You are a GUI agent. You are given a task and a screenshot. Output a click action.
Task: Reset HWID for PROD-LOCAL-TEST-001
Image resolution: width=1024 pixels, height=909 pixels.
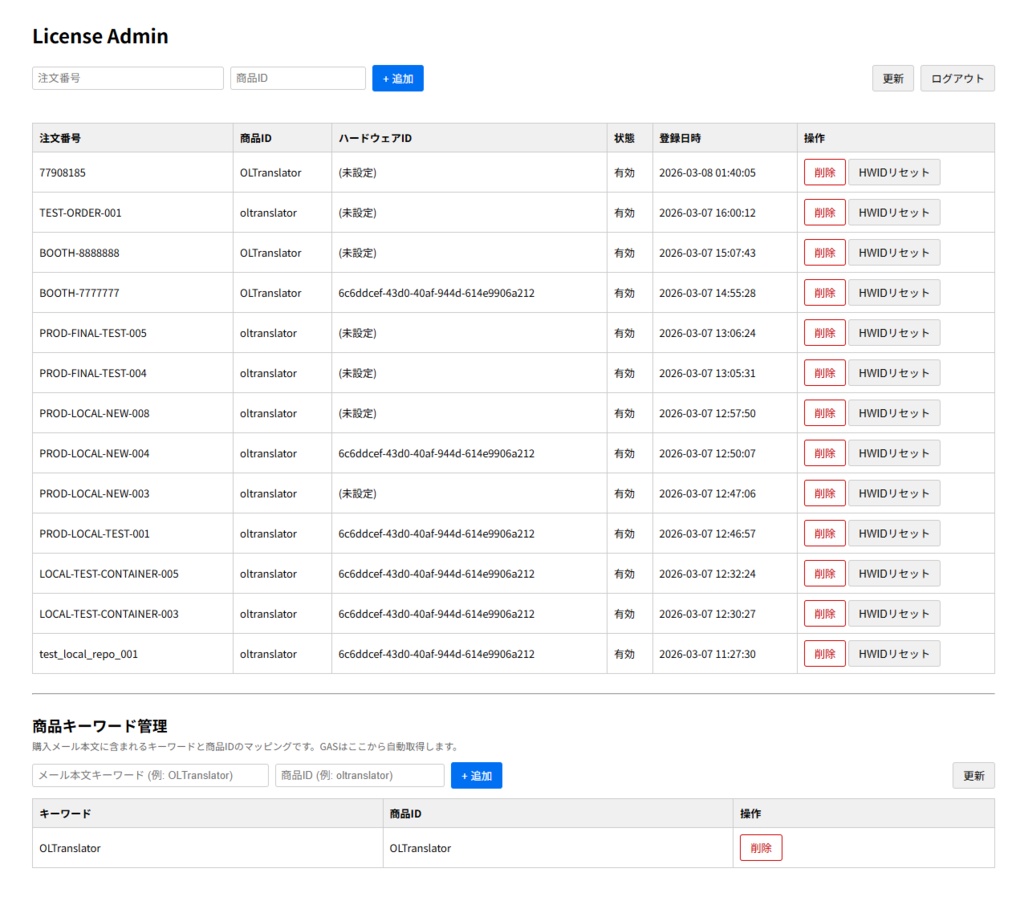point(894,534)
